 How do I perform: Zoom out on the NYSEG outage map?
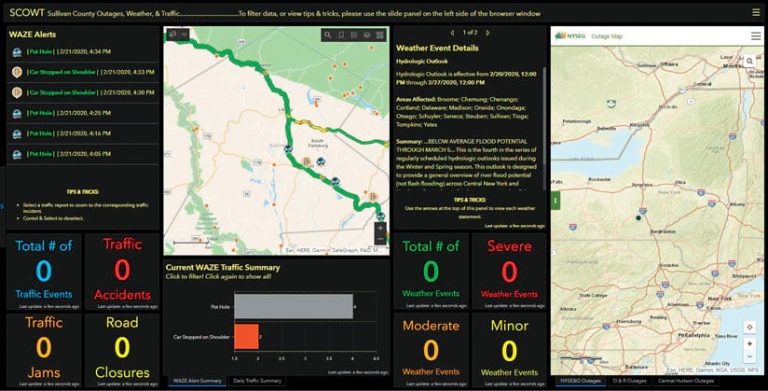[749, 356]
